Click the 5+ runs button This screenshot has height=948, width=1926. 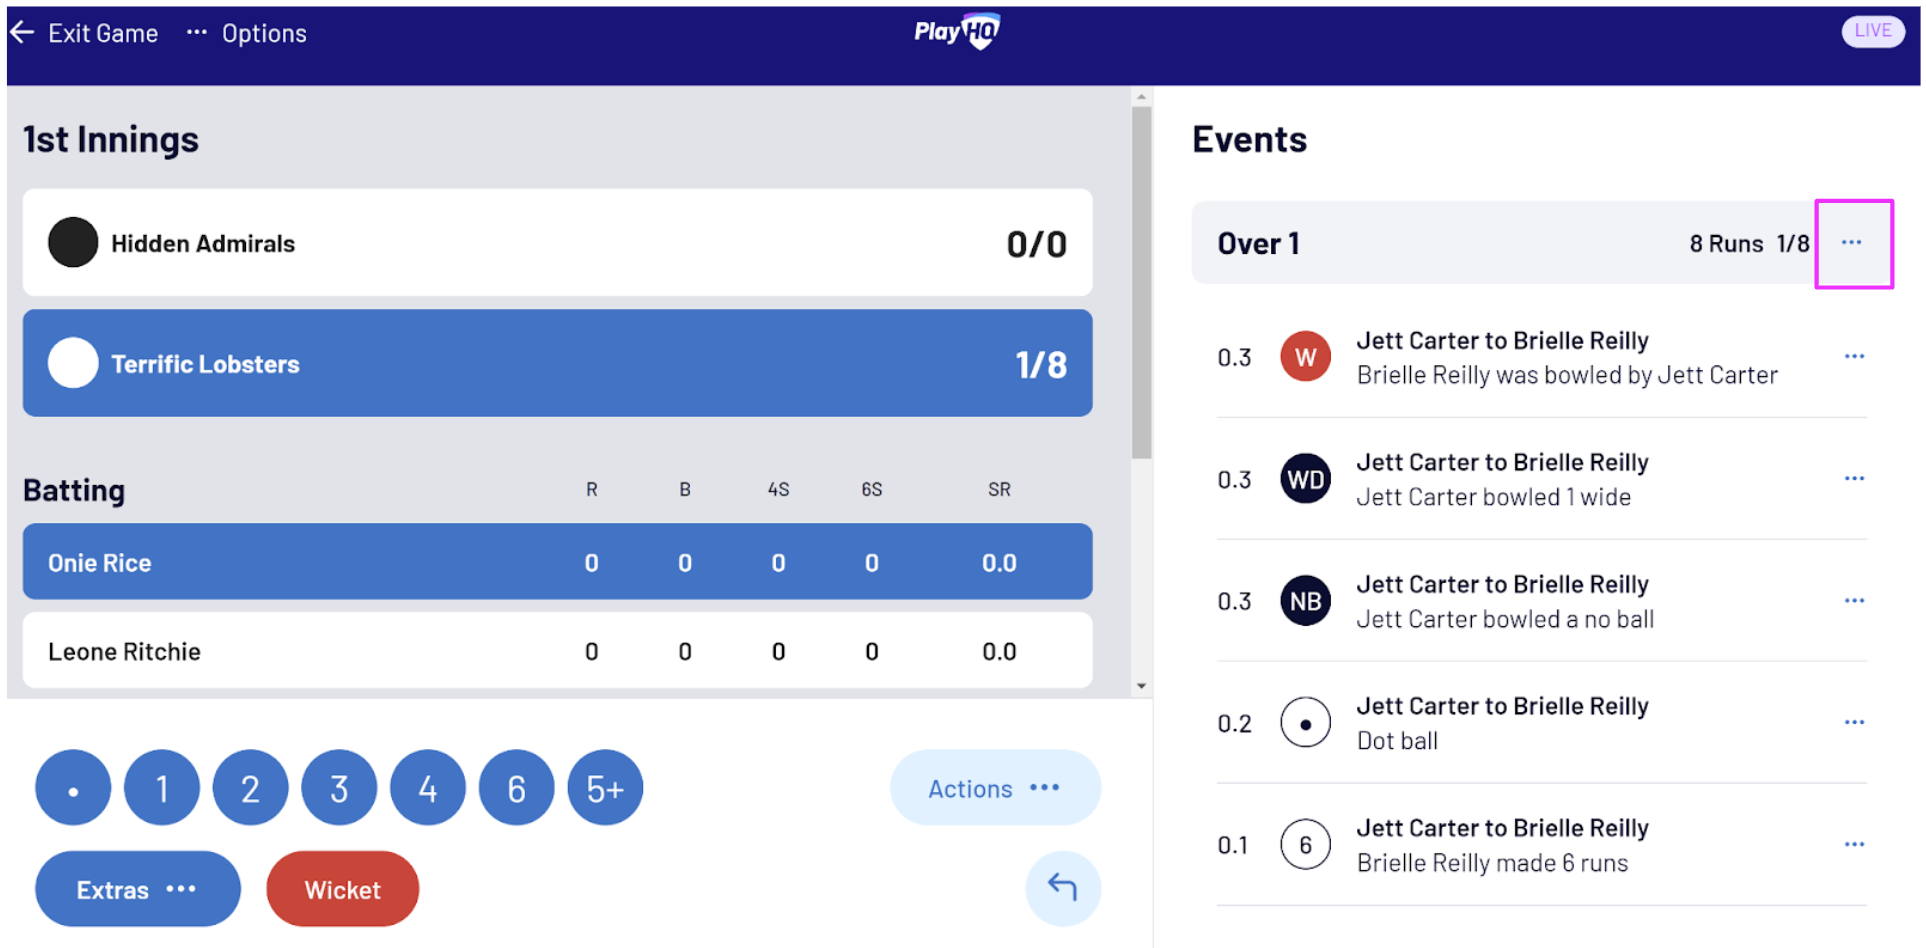[605, 788]
